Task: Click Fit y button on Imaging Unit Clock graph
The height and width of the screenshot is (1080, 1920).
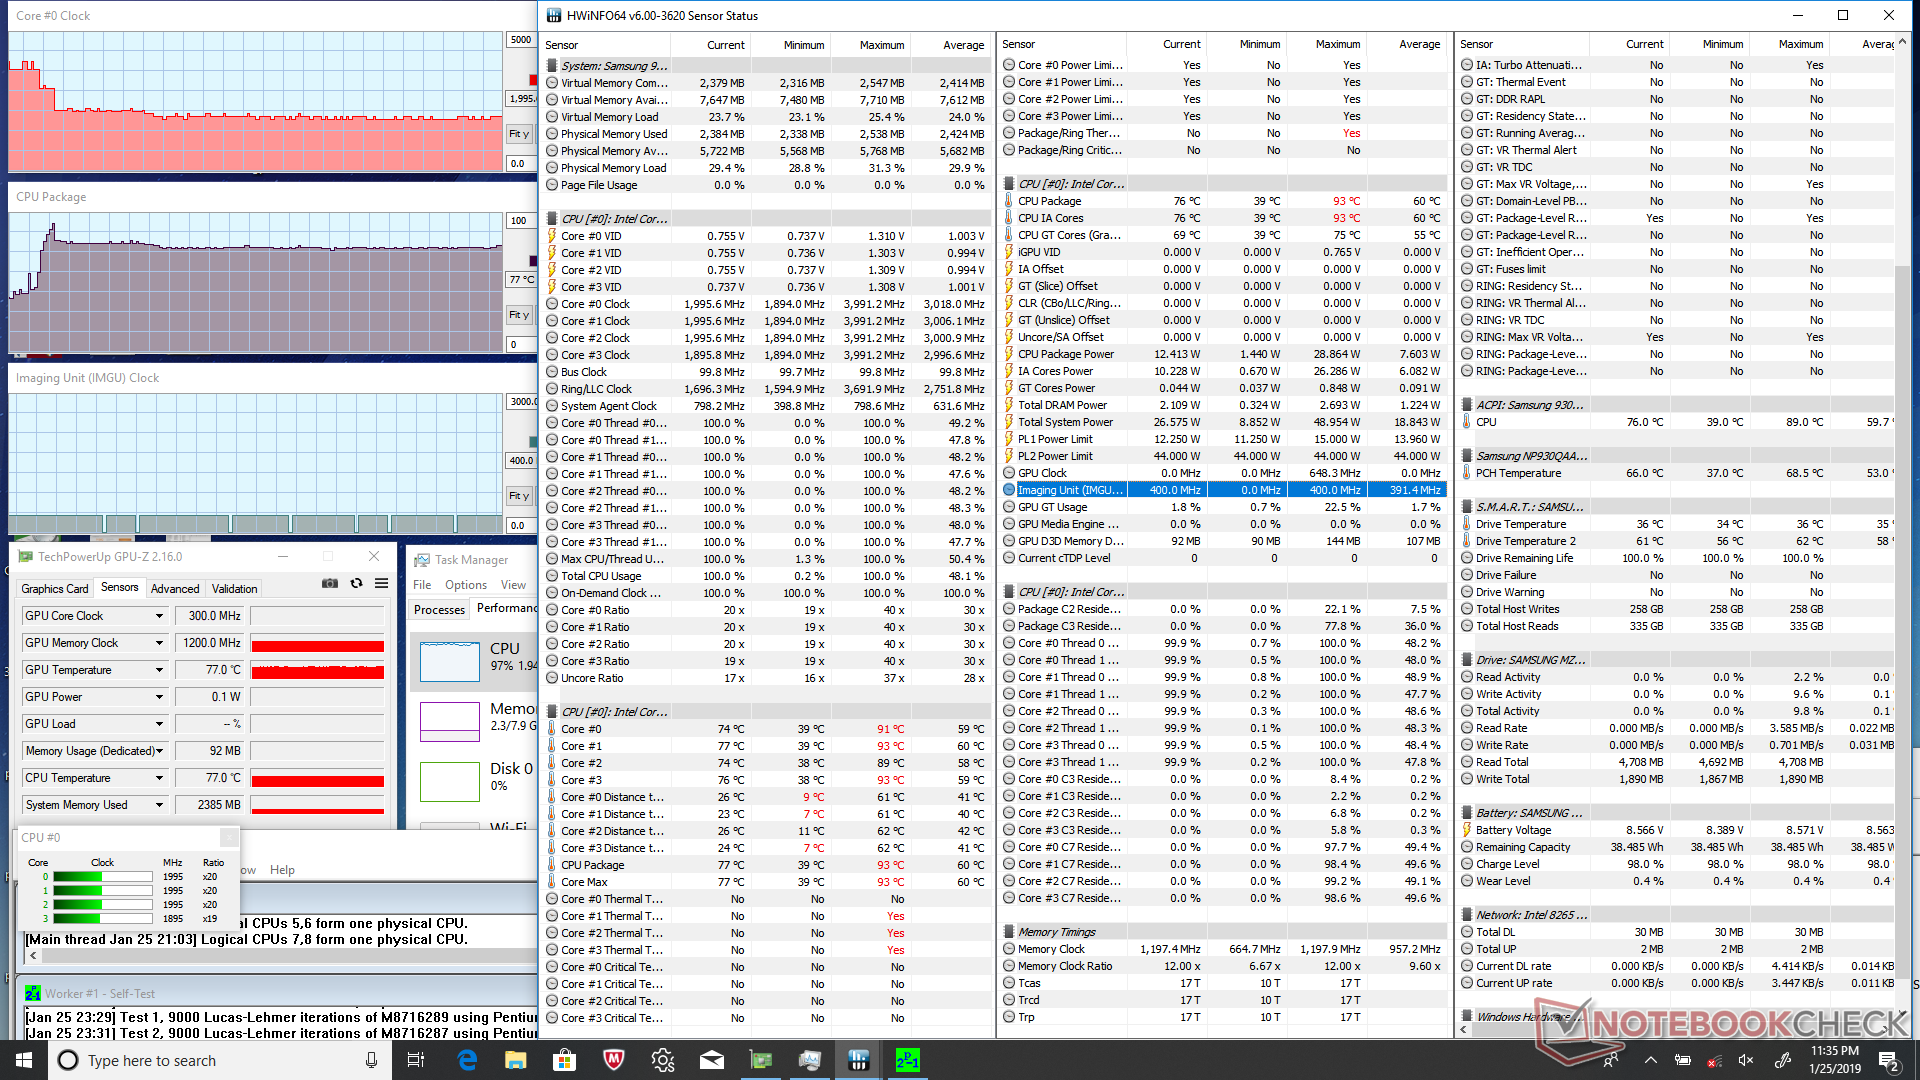Action: [x=519, y=496]
